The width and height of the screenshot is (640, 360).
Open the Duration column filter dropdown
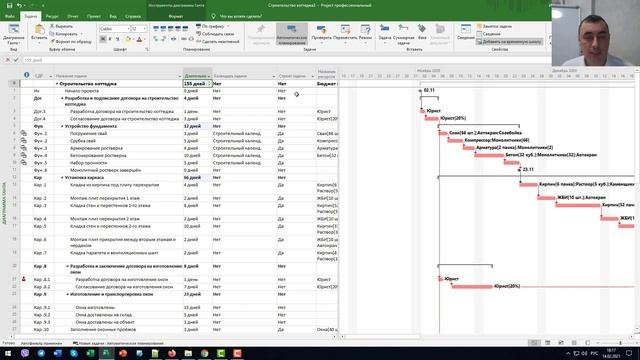209,76
